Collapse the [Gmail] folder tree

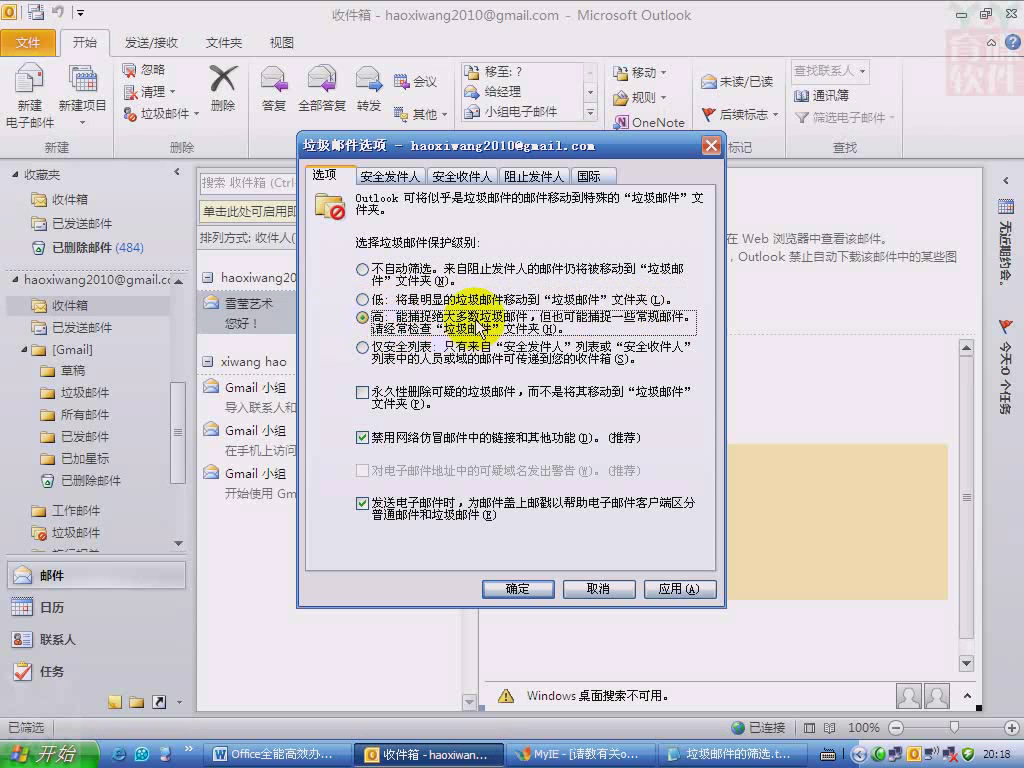pos(24,349)
